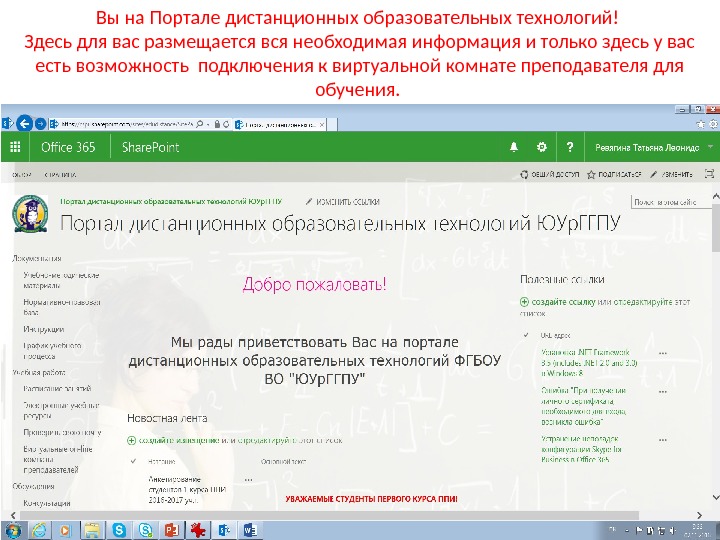720x540 pixels.
Task: Click 'Документация' heading in left navigation
Action: point(37,259)
